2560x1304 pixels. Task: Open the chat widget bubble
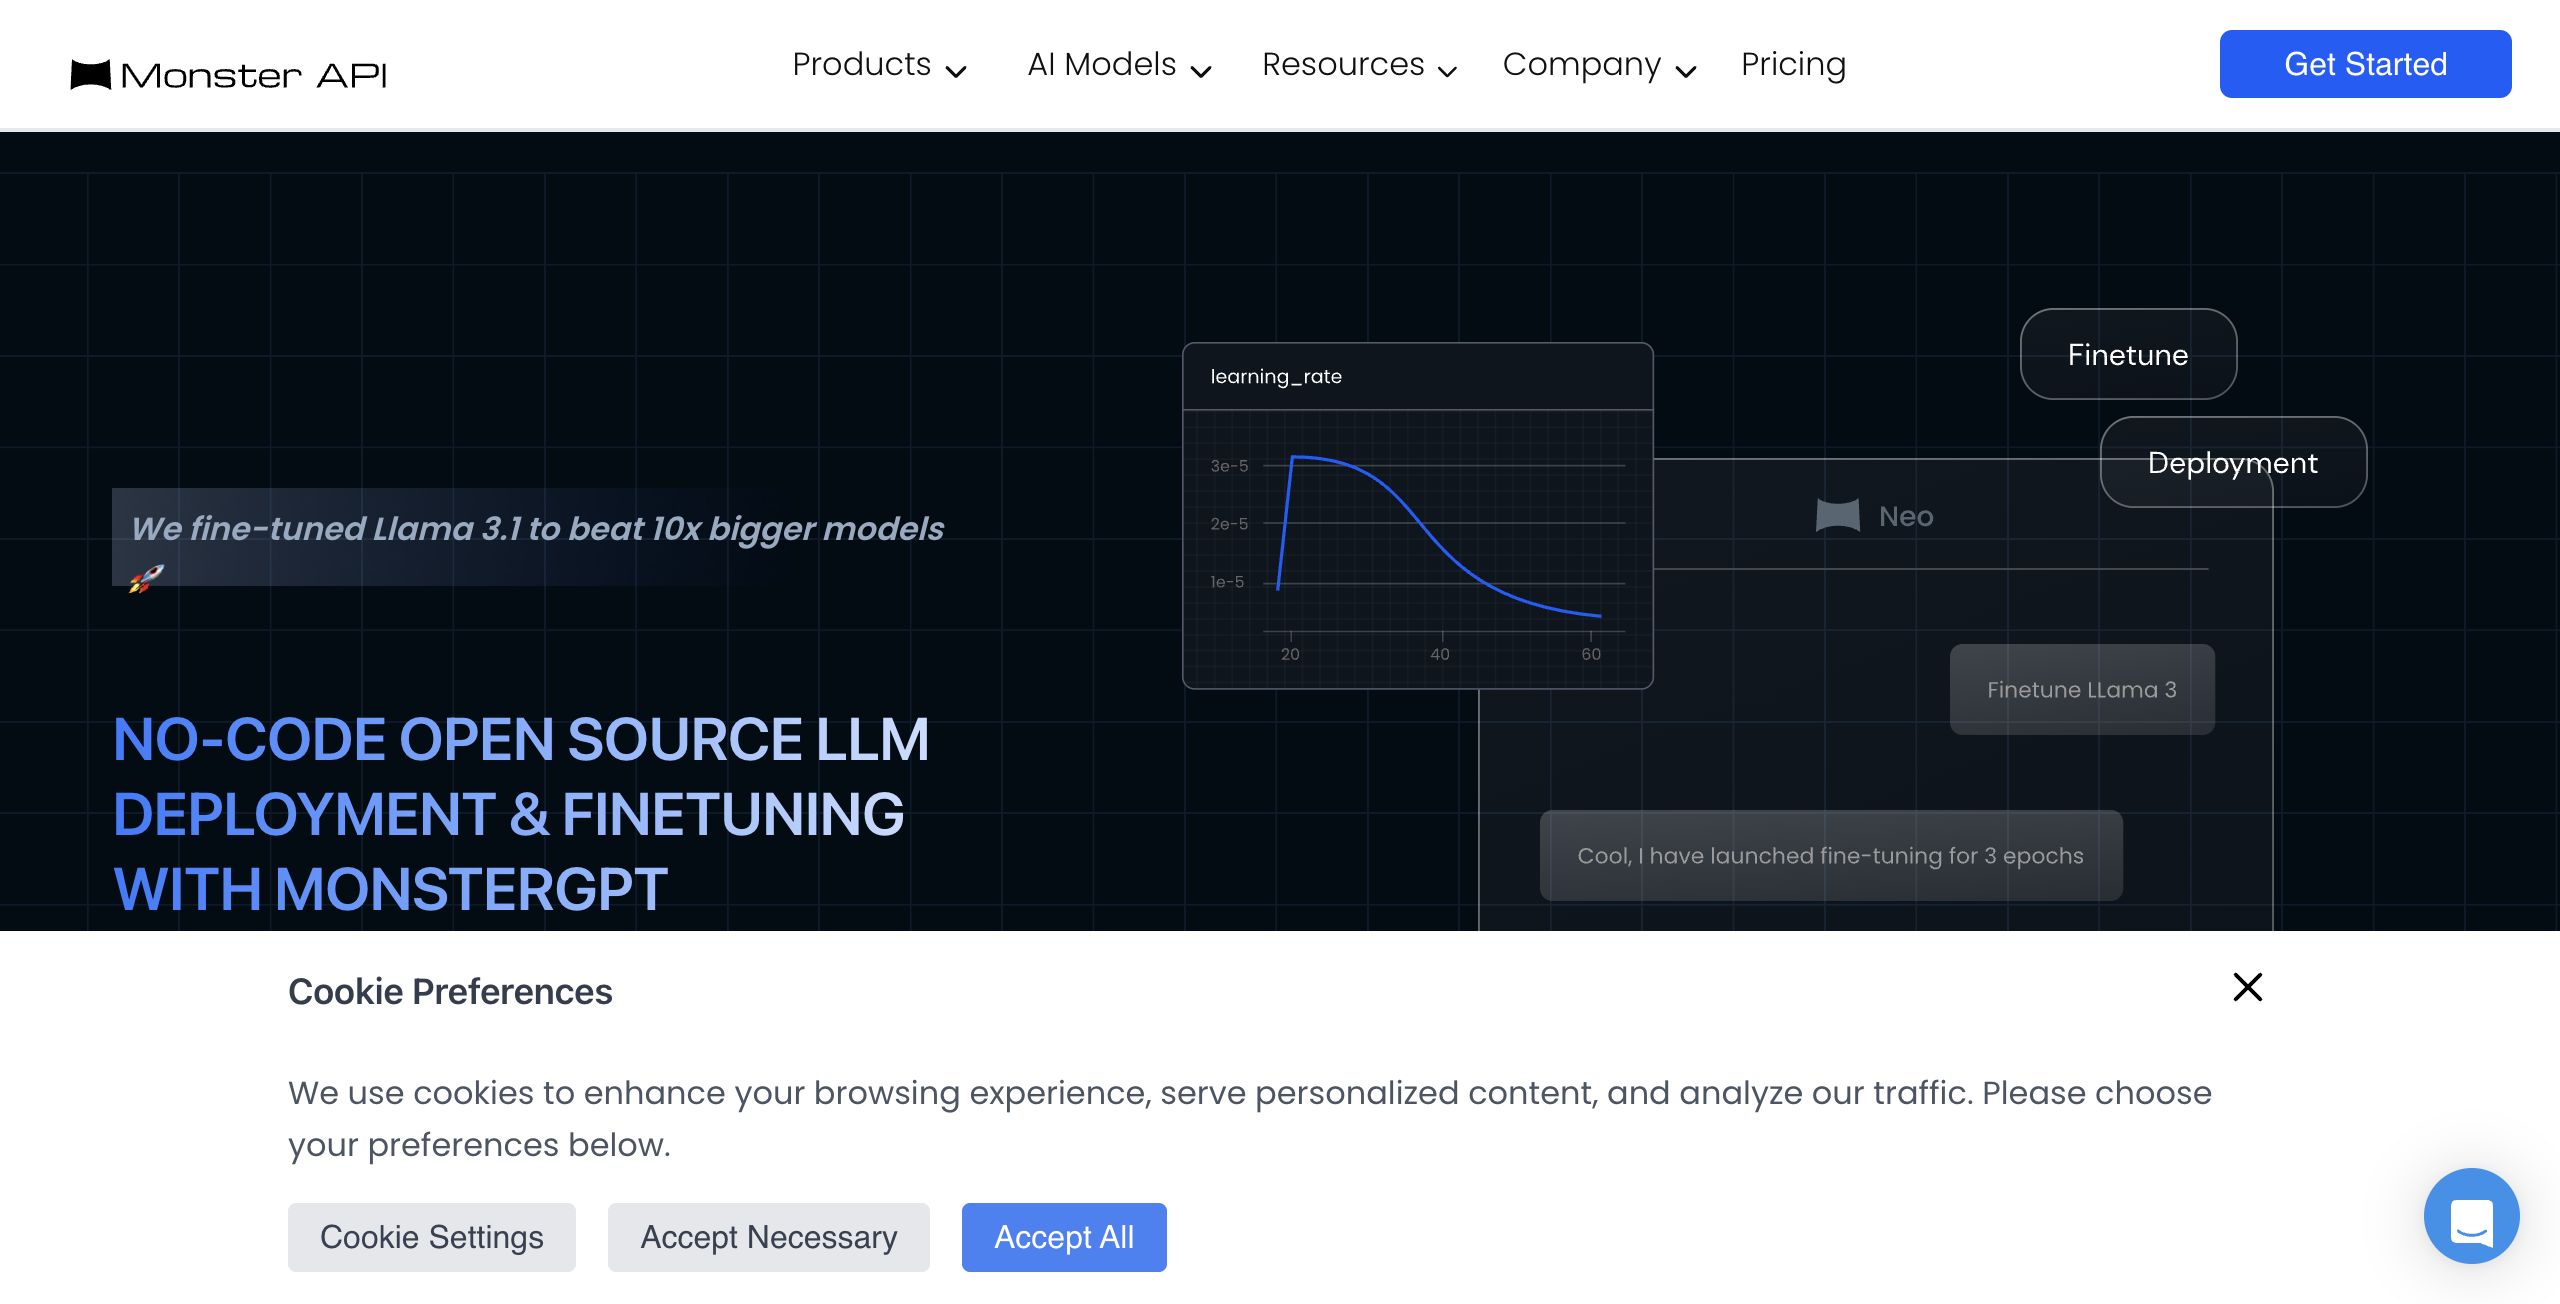[2471, 1215]
